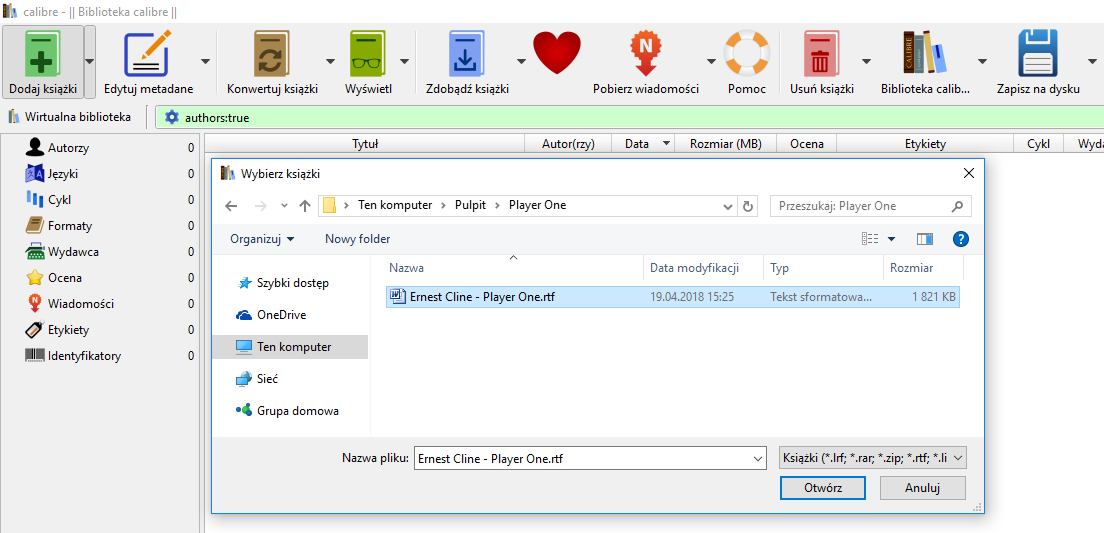
Task: Sort by Ocena column header
Action: [807, 144]
